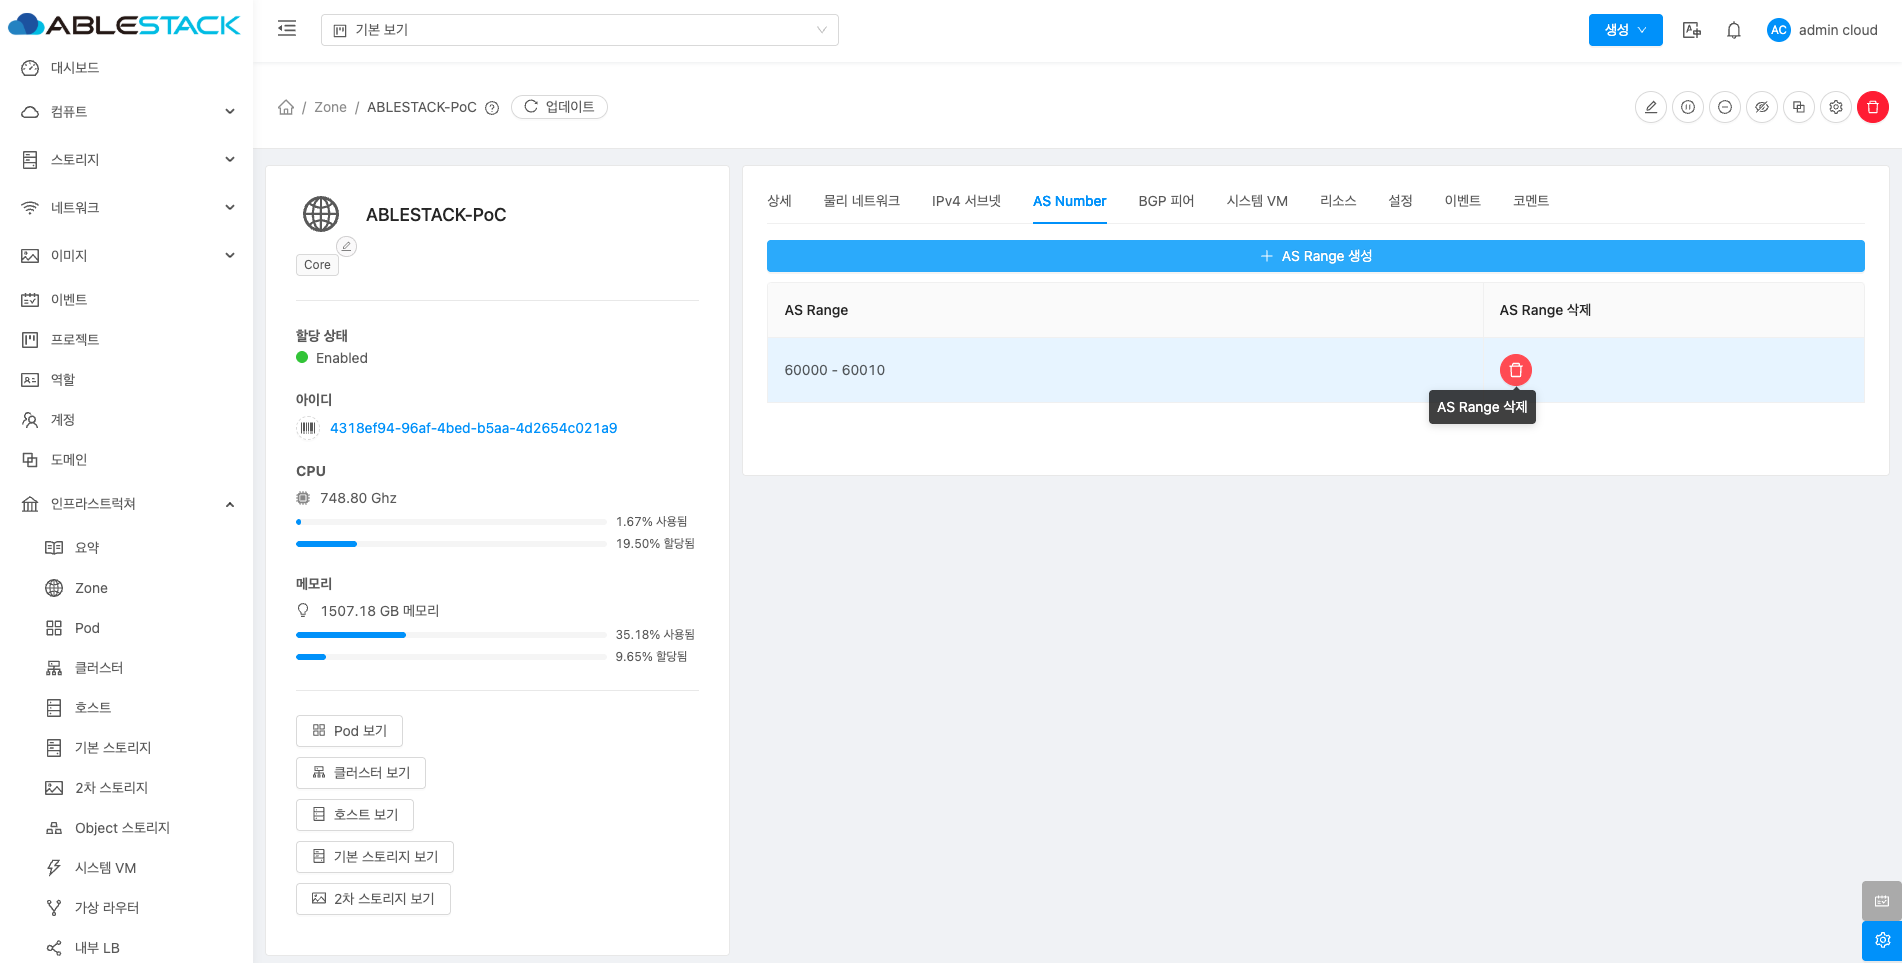
Task: Open Zone in the infrastructure sidebar
Action: click(x=91, y=588)
